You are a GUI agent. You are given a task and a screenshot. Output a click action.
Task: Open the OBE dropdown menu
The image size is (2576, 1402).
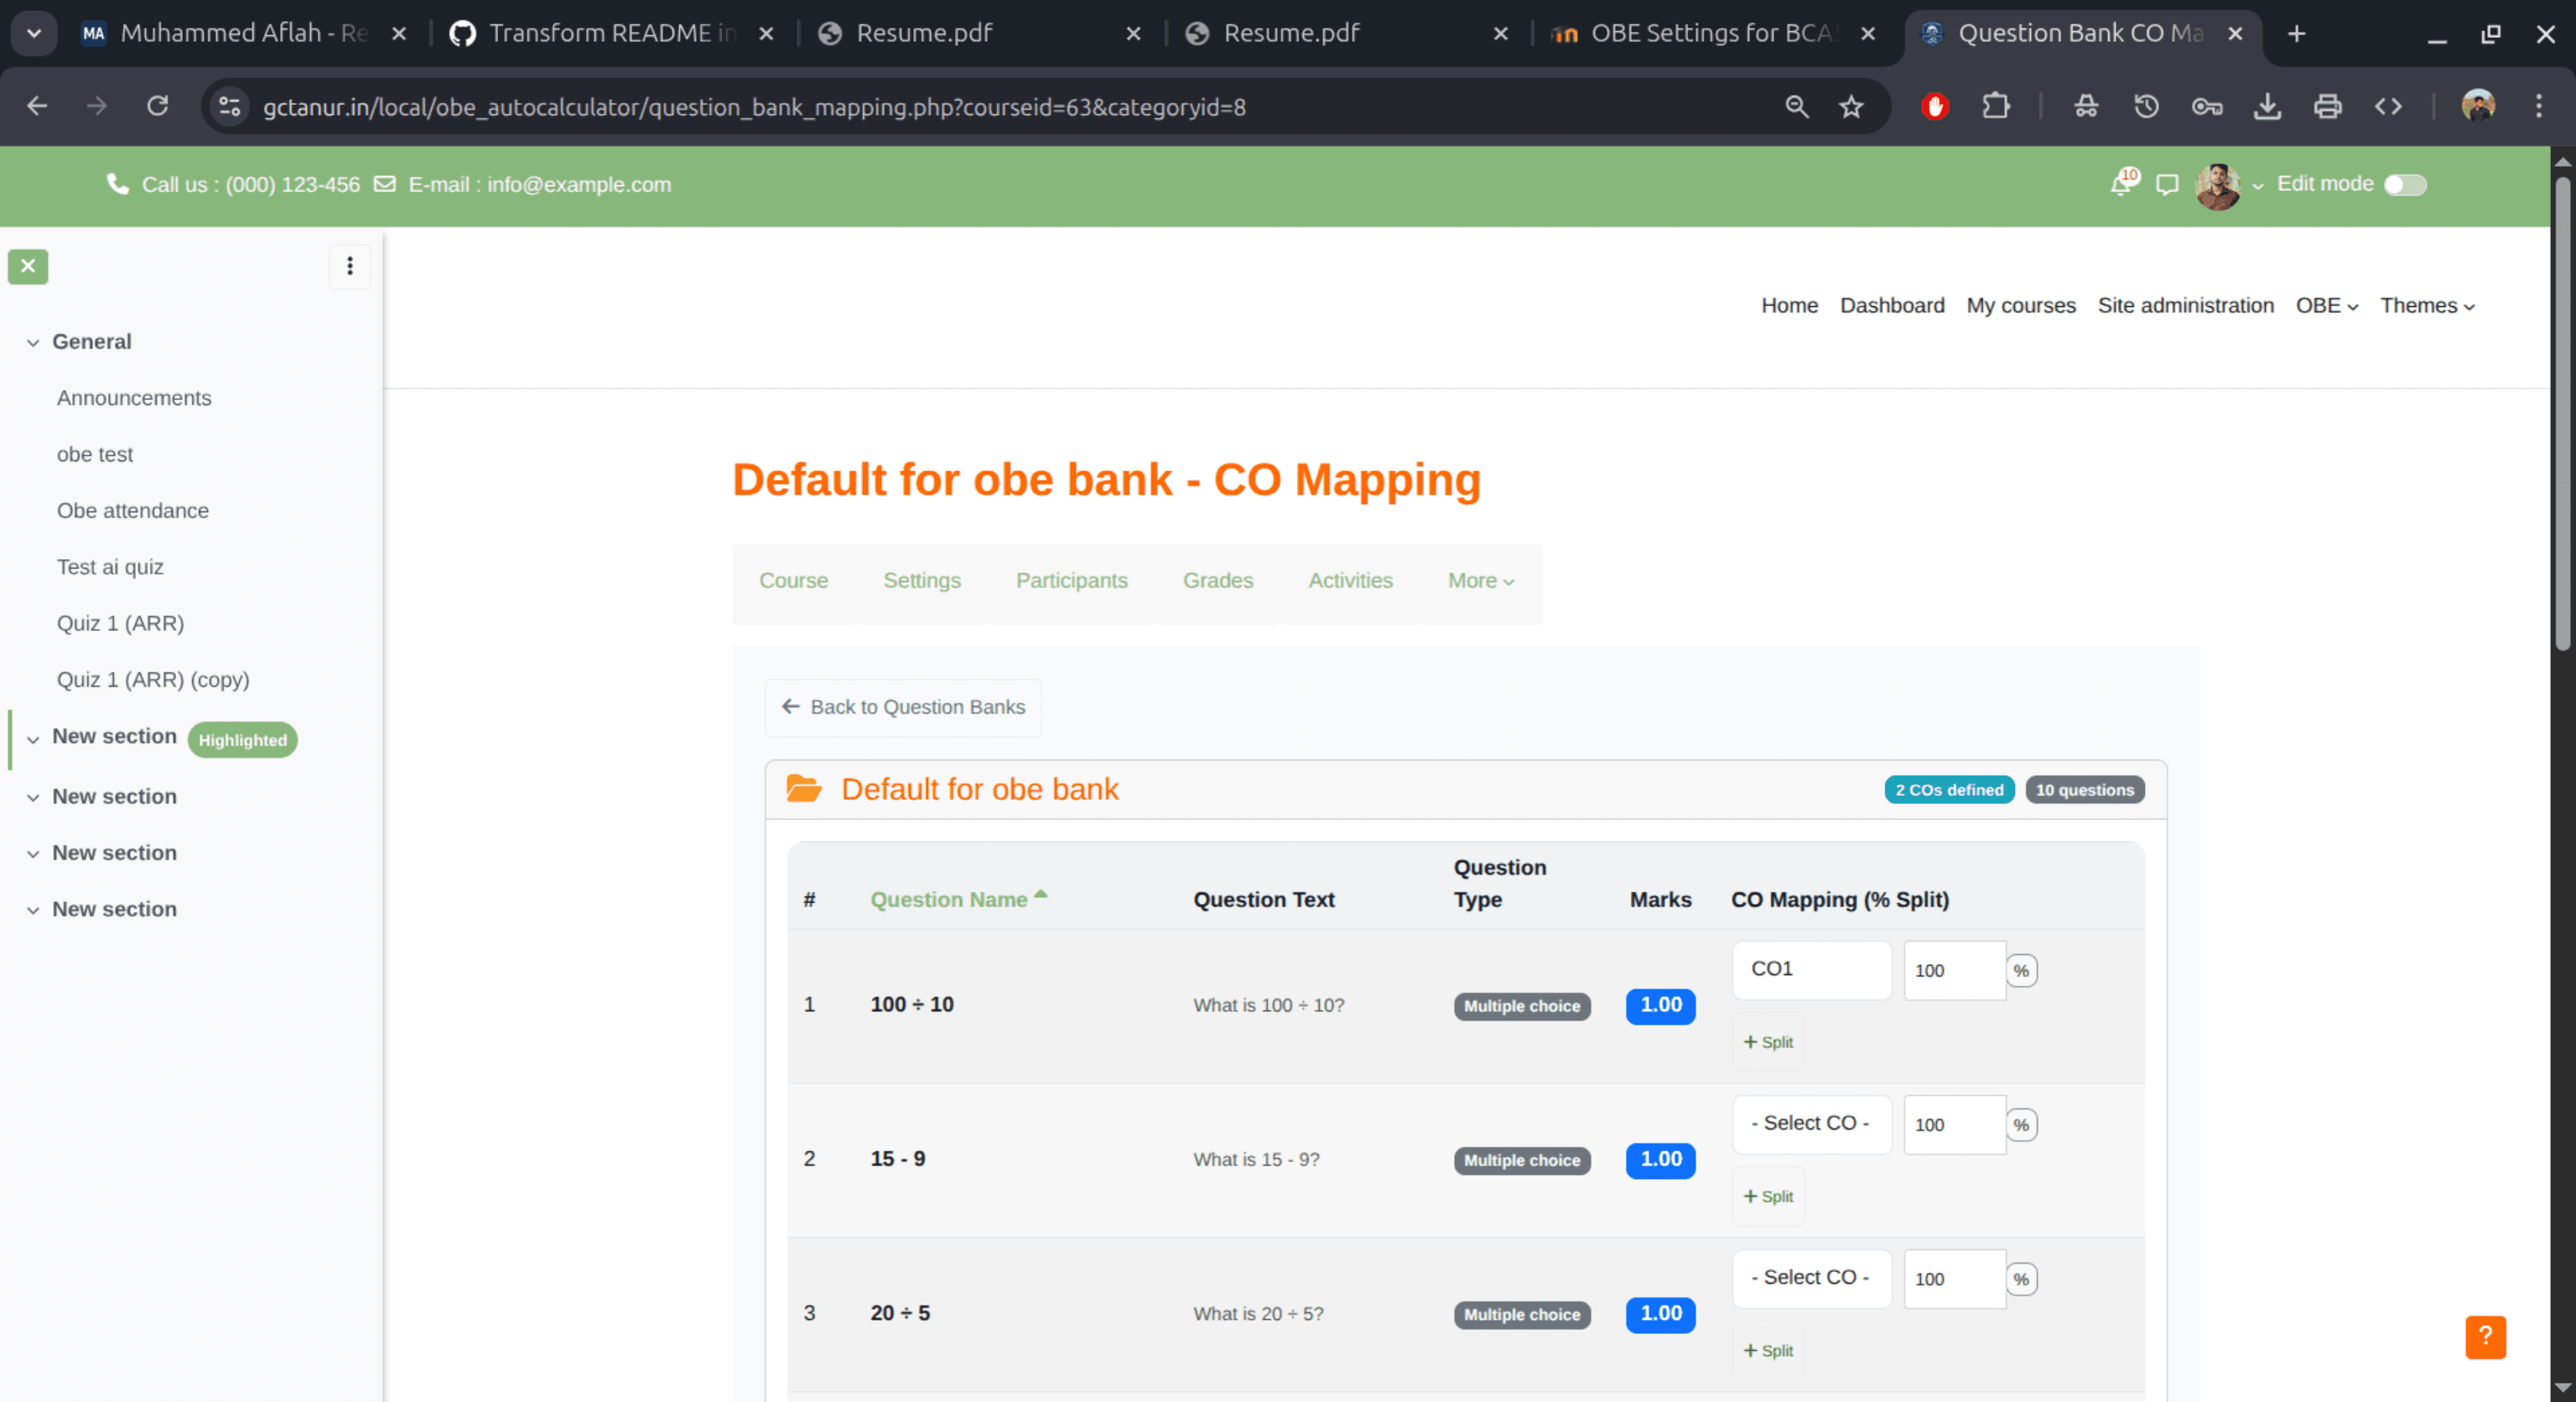click(x=2326, y=305)
